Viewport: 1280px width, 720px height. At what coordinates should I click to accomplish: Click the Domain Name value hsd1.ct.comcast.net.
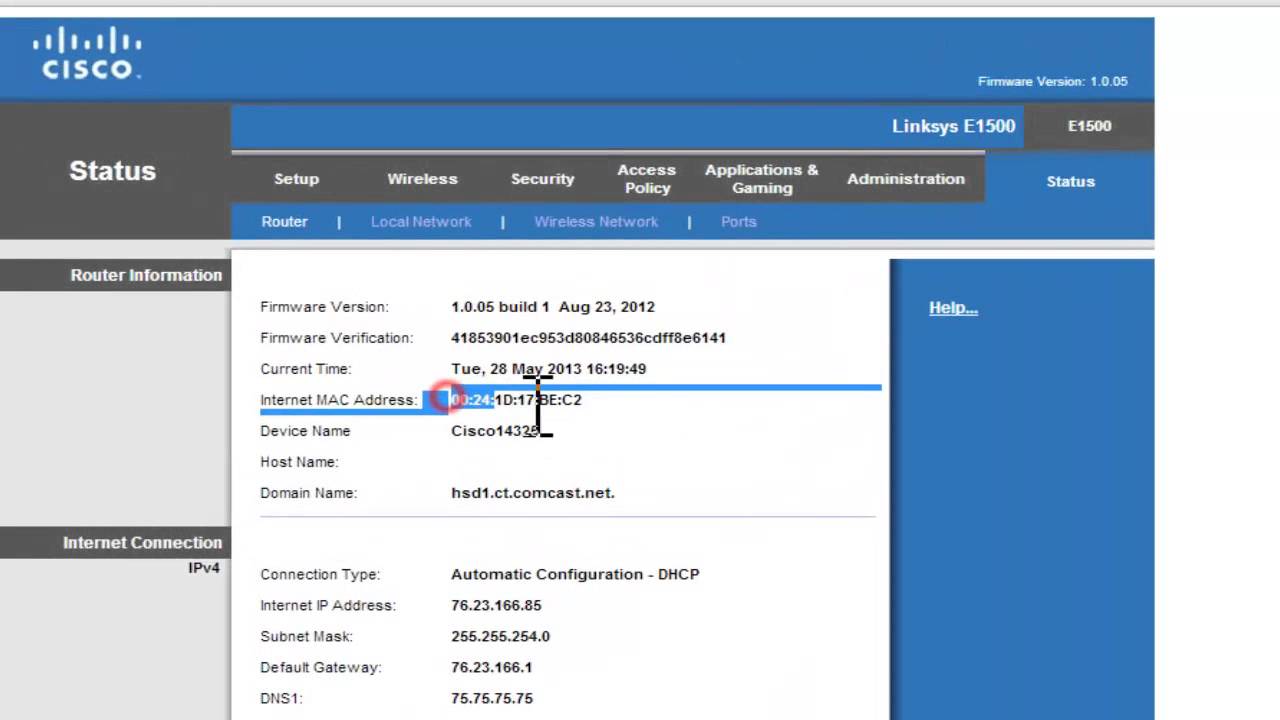click(x=533, y=493)
